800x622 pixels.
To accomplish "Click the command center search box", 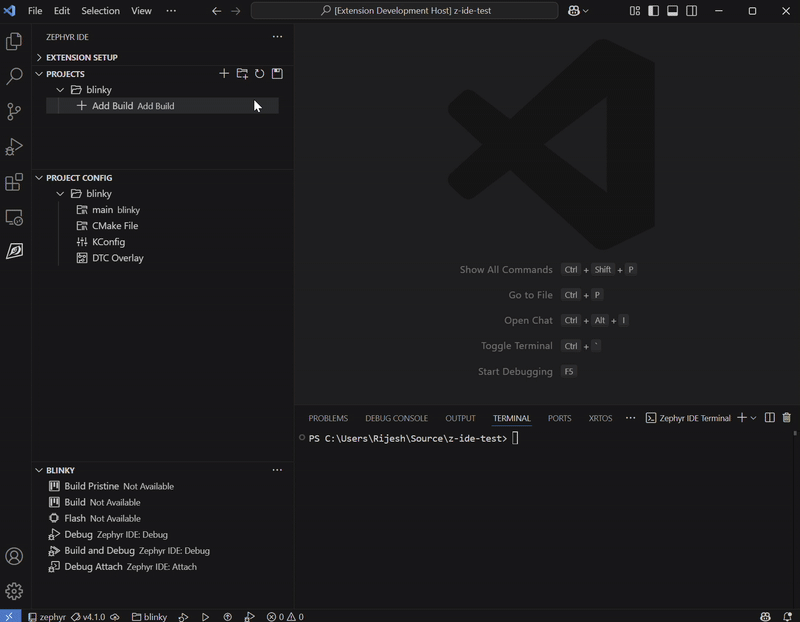I will tap(405, 11).
